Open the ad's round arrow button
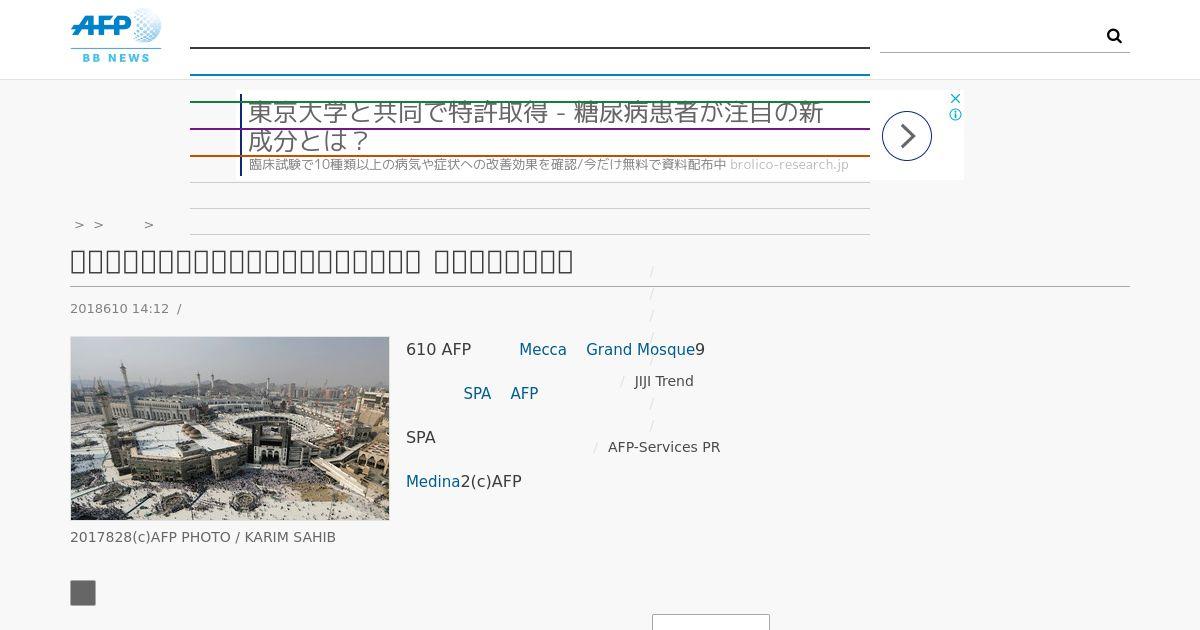Screen dimensions: 1200x630 pos(907,136)
